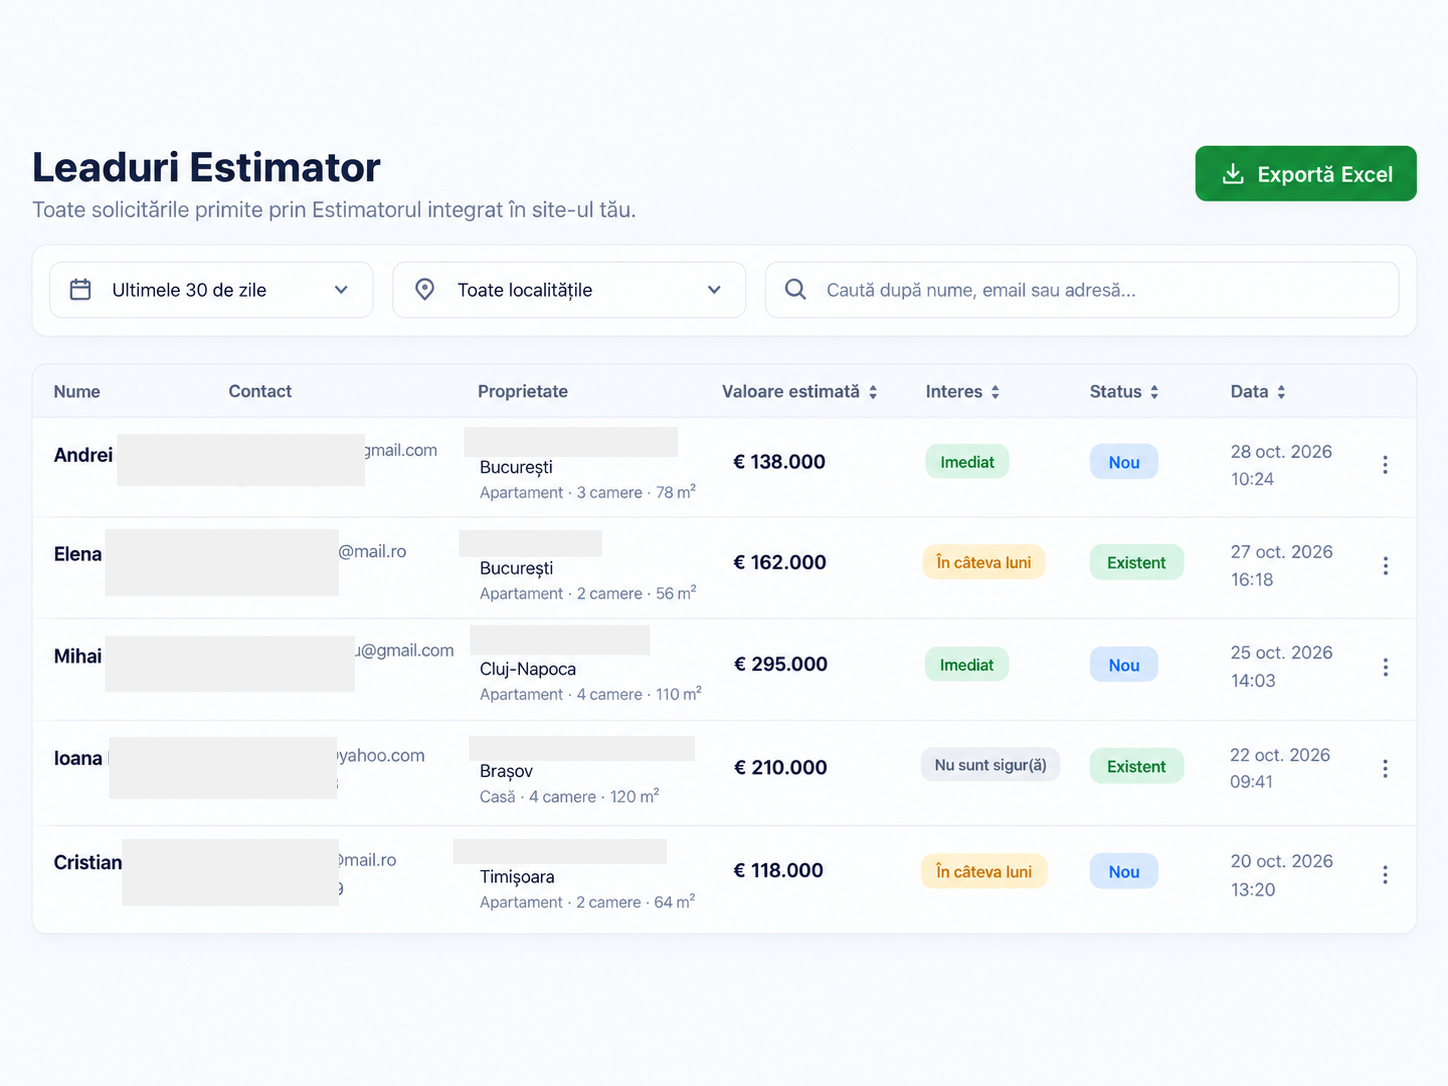
Task: Click the Exportă Excel button
Action: [x=1305, y=174]
